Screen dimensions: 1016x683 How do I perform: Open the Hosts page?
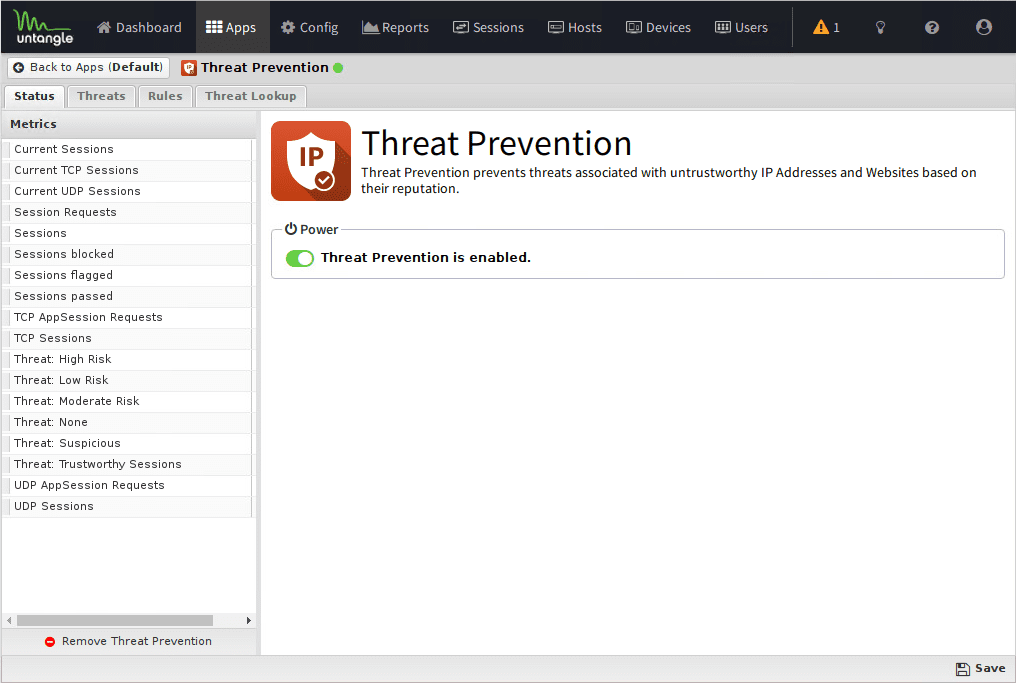point(575,27)
